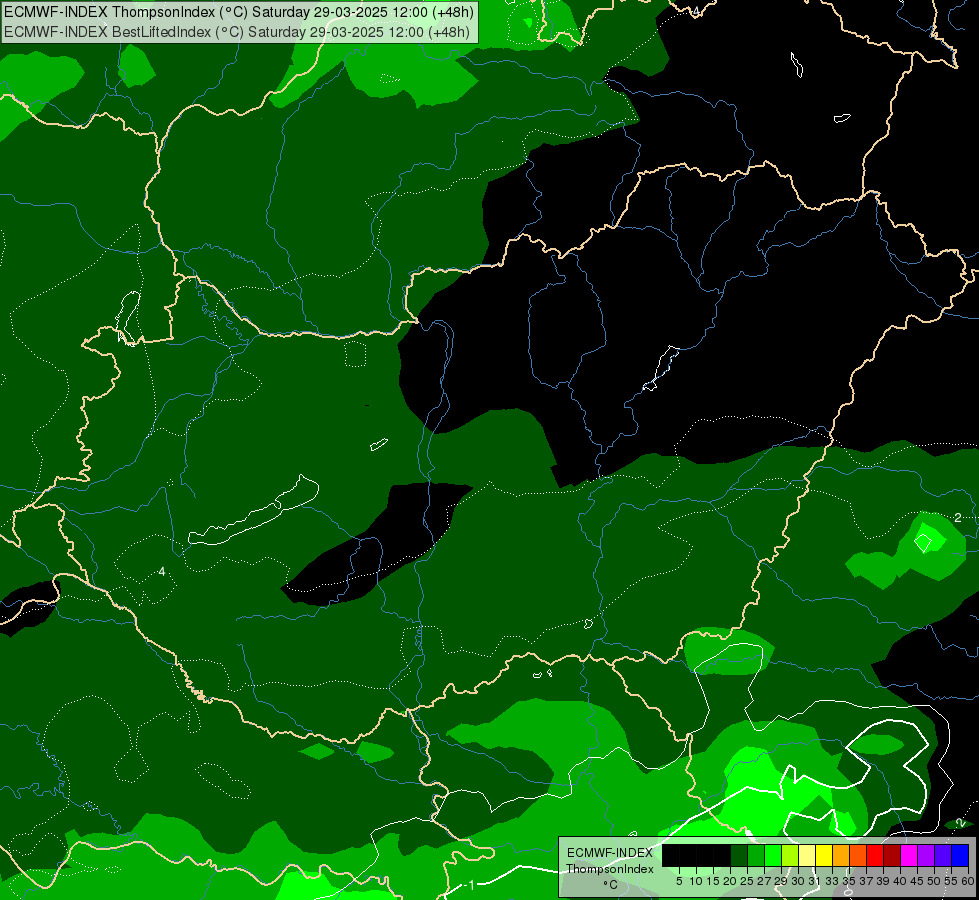Click contour label 2 near bright green patch
The image size is (979, 900).
click(x=958, y=518)
